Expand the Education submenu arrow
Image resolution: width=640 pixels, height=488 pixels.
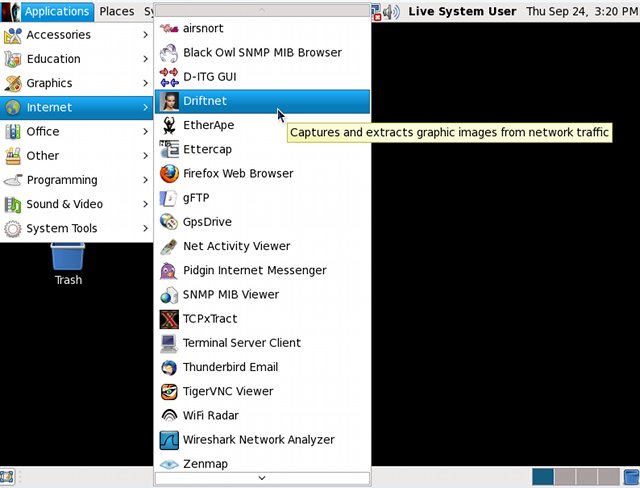(145, 59)
